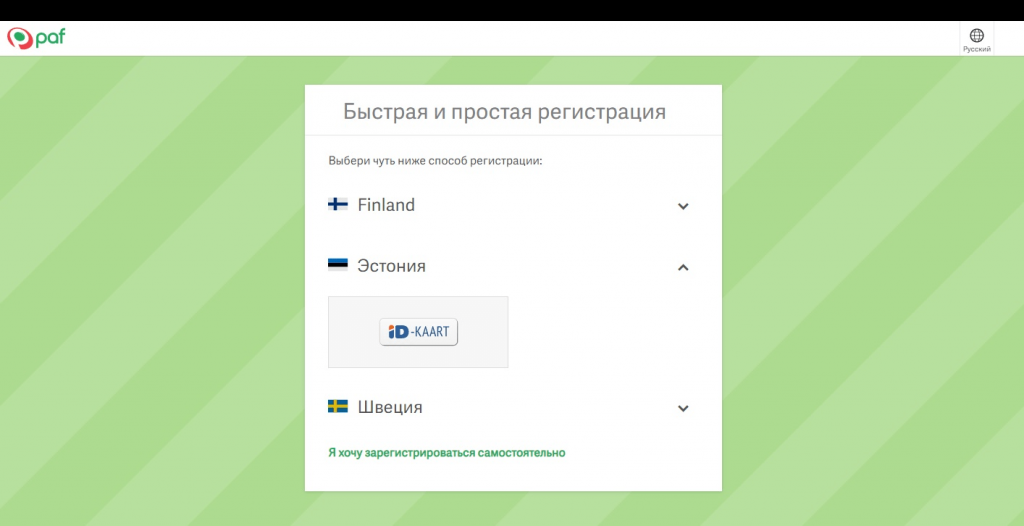
Task: Click text 'Выбери чуть ниже способ регистрации'
Action: pos(435,160)
